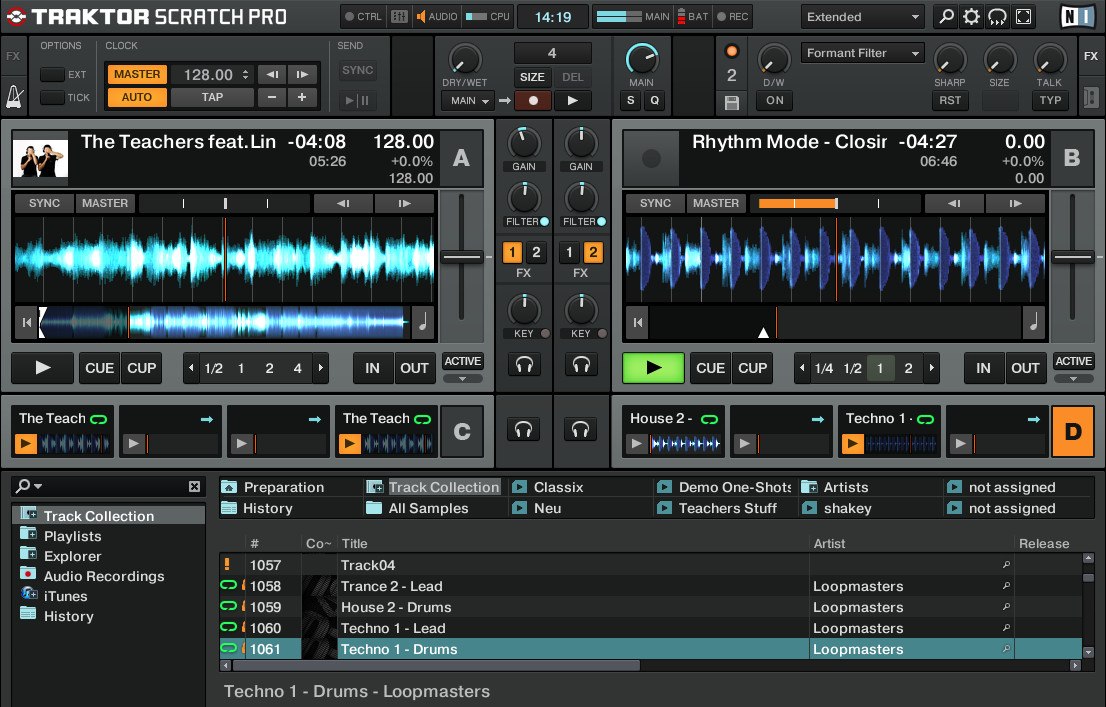
Task: Adjust the DRY/WET loop recorder knob
Action: pyautogui.click(x=465, y=60)
